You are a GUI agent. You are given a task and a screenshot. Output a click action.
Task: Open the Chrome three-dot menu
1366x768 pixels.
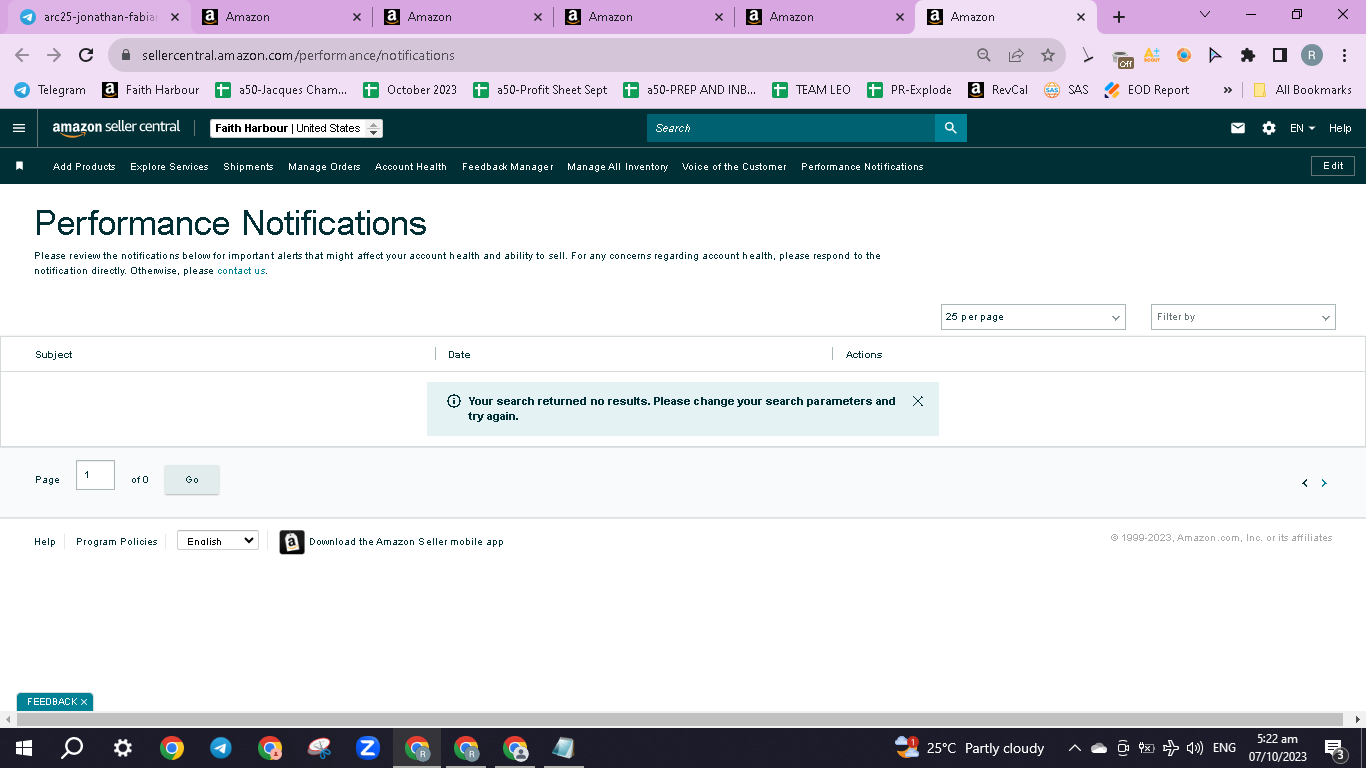(1345, 55)
